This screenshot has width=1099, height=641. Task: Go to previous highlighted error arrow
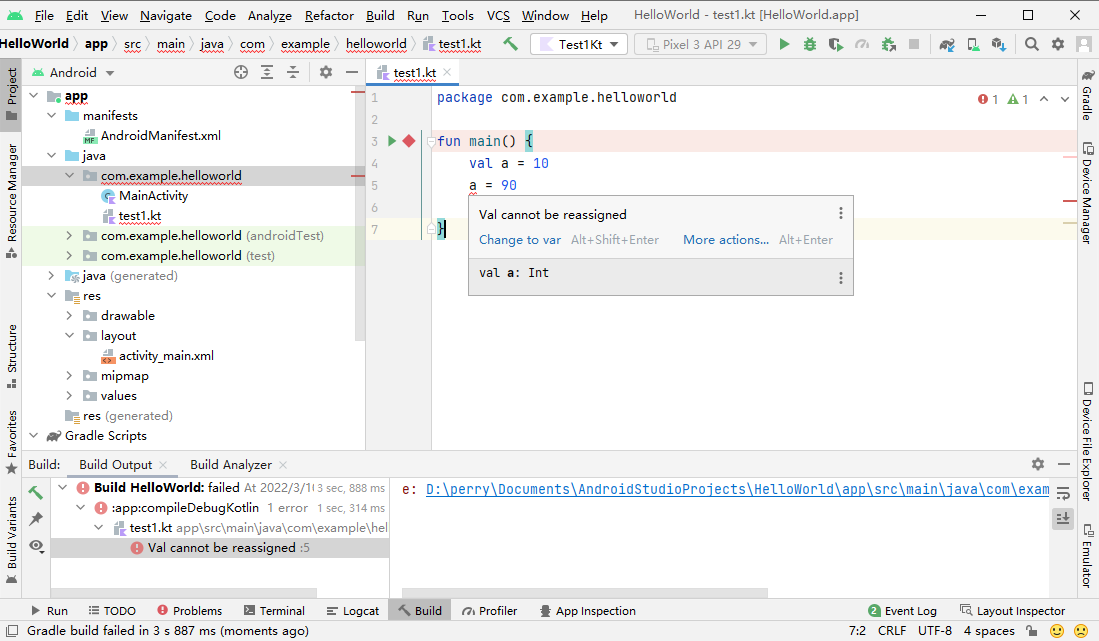coord(1044,99)
